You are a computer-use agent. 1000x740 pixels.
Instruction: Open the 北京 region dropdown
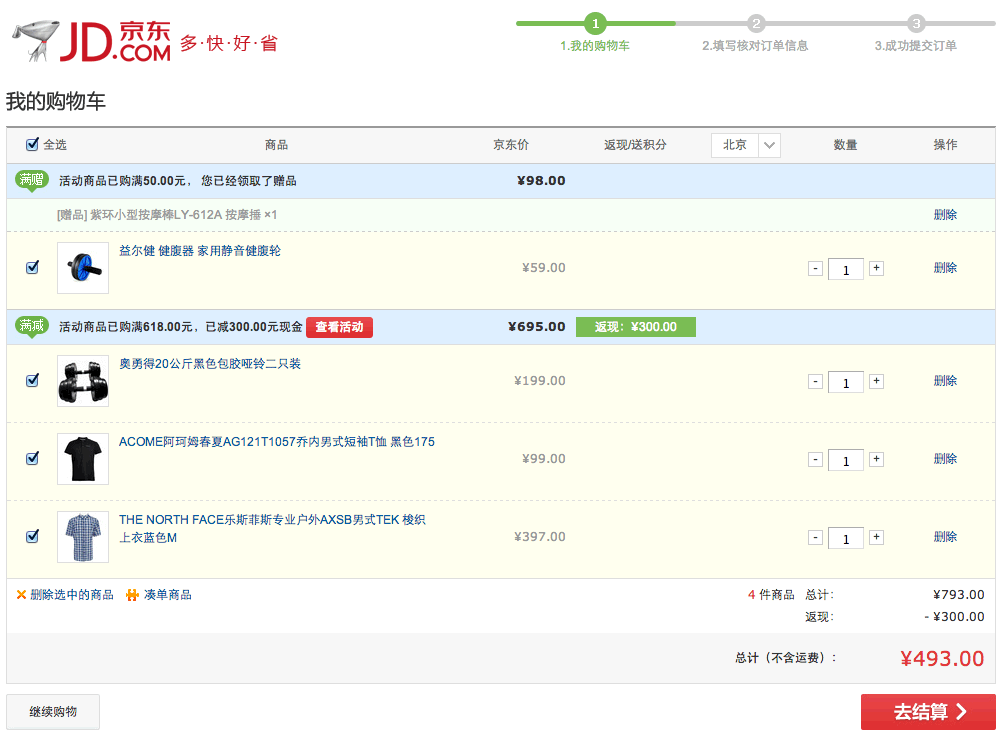click(746, 145)
